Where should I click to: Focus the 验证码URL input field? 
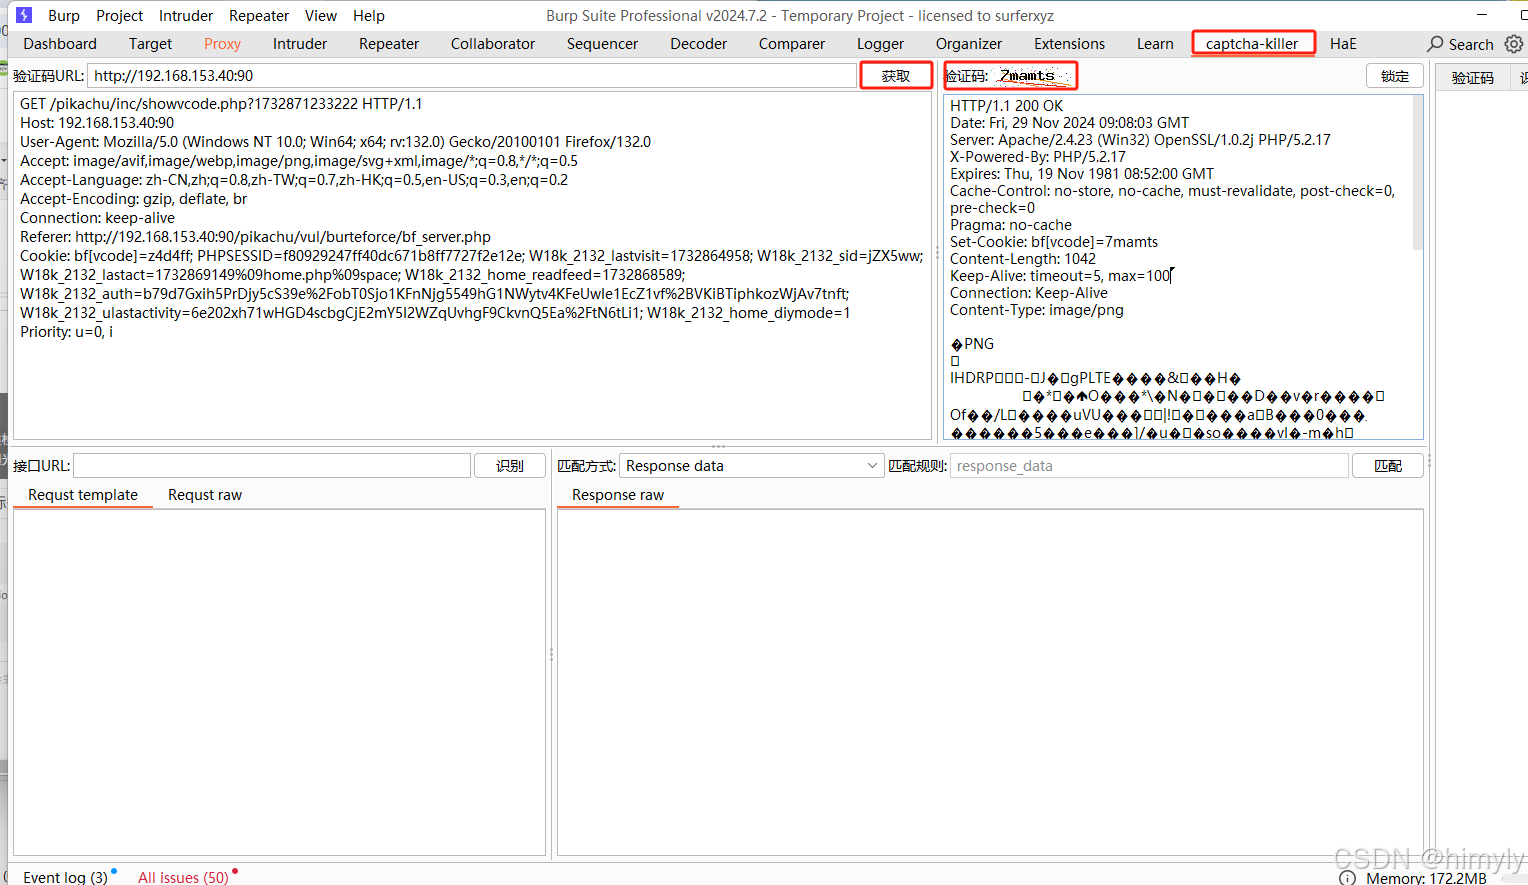tap(472, 76)
